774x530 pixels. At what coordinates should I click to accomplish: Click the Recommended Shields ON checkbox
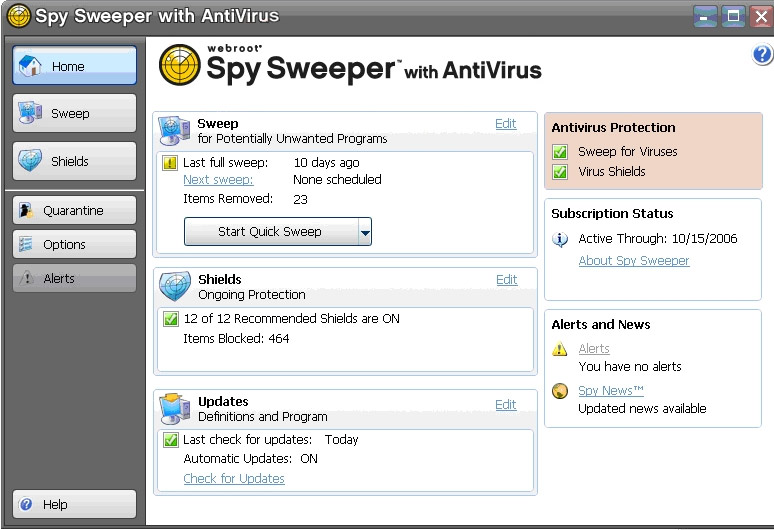click(x=170, y=319)
